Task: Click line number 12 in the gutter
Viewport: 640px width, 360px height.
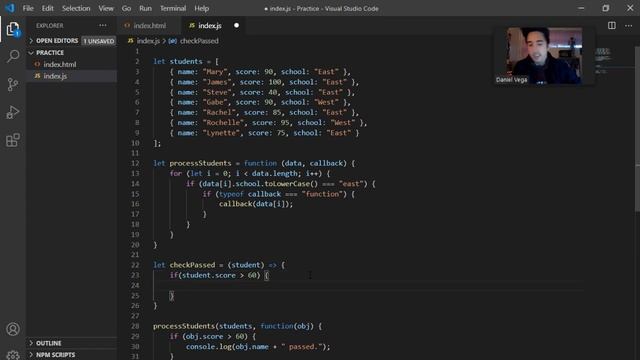Action: pos(135,163)
